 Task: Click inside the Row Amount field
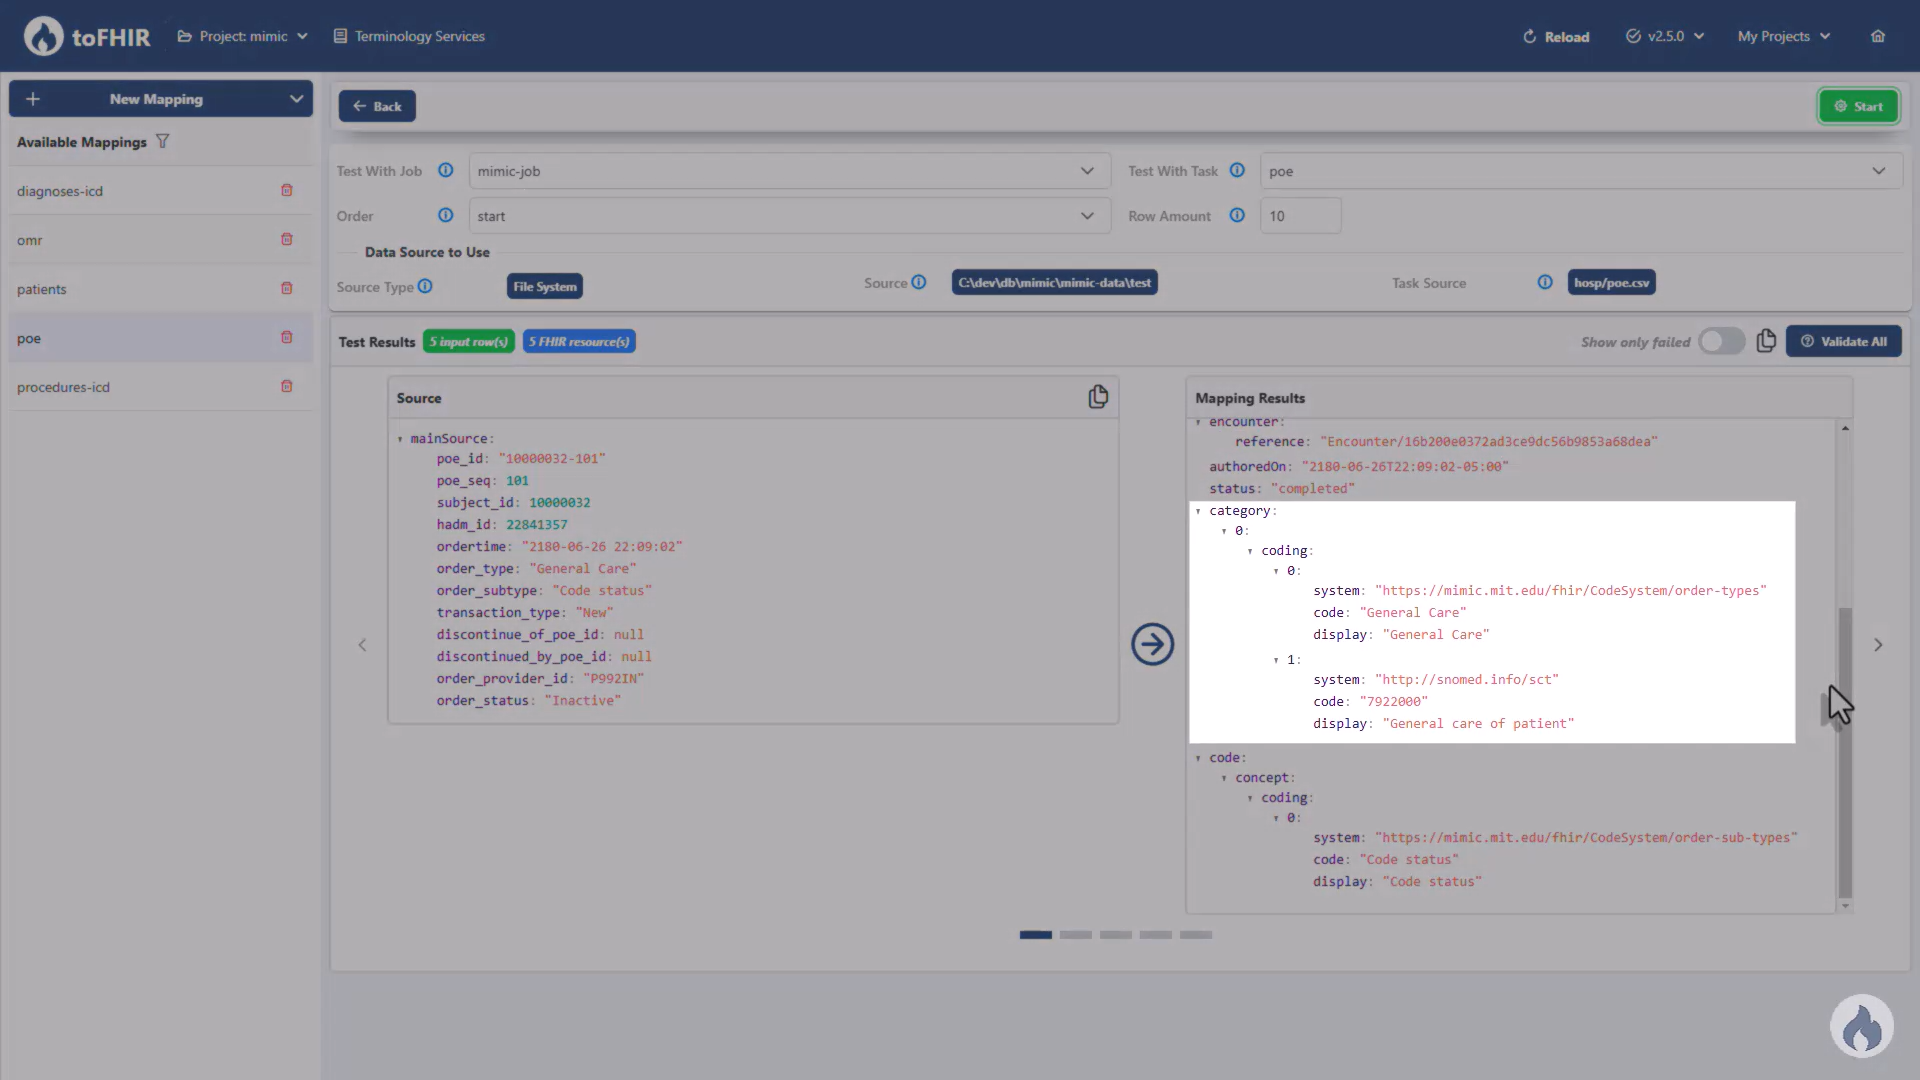point(1300,215)
